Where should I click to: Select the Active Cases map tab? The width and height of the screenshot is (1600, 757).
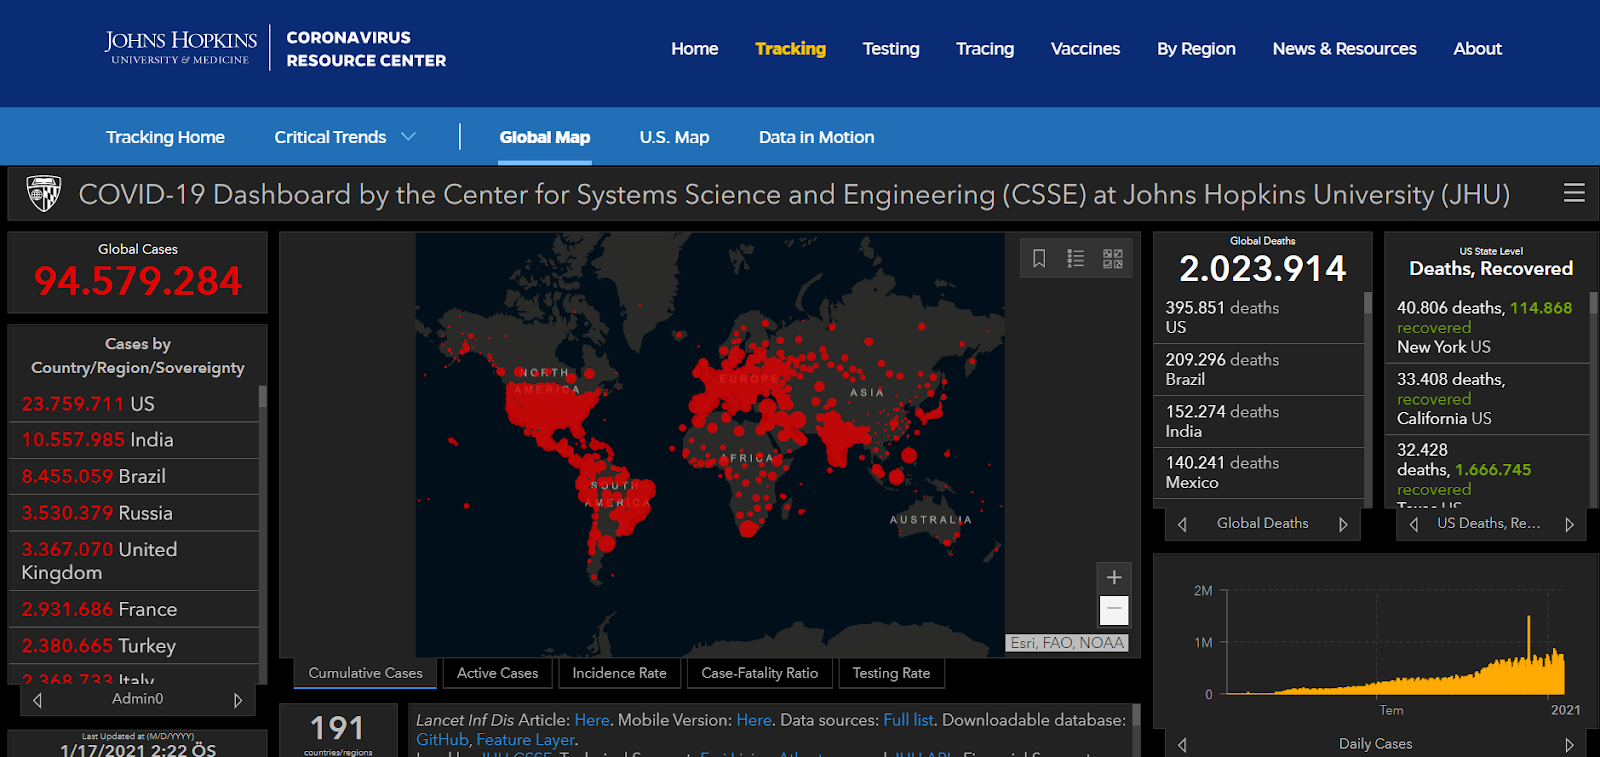[x=497, y=673]
